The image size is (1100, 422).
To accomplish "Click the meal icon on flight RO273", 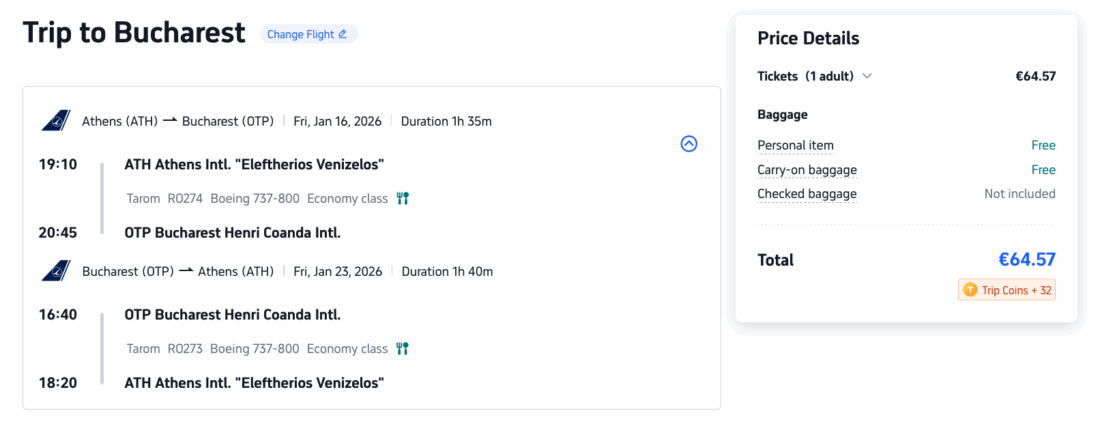I will [402, 349].
